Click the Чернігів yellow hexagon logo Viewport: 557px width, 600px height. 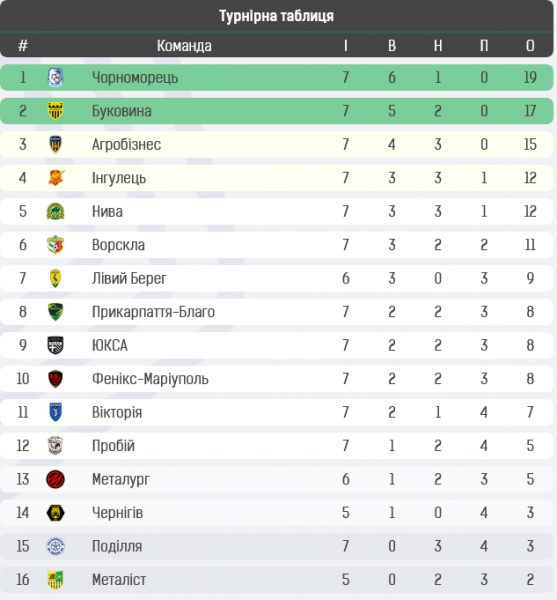tap(55, 513)
